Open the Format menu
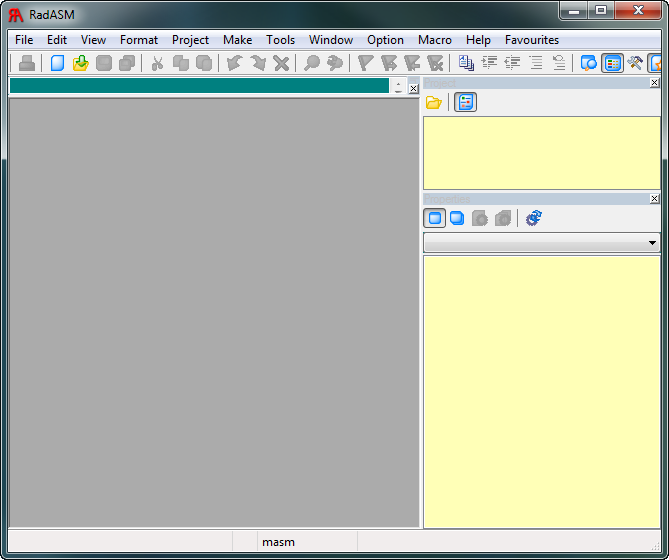 (x=139, y=40)
